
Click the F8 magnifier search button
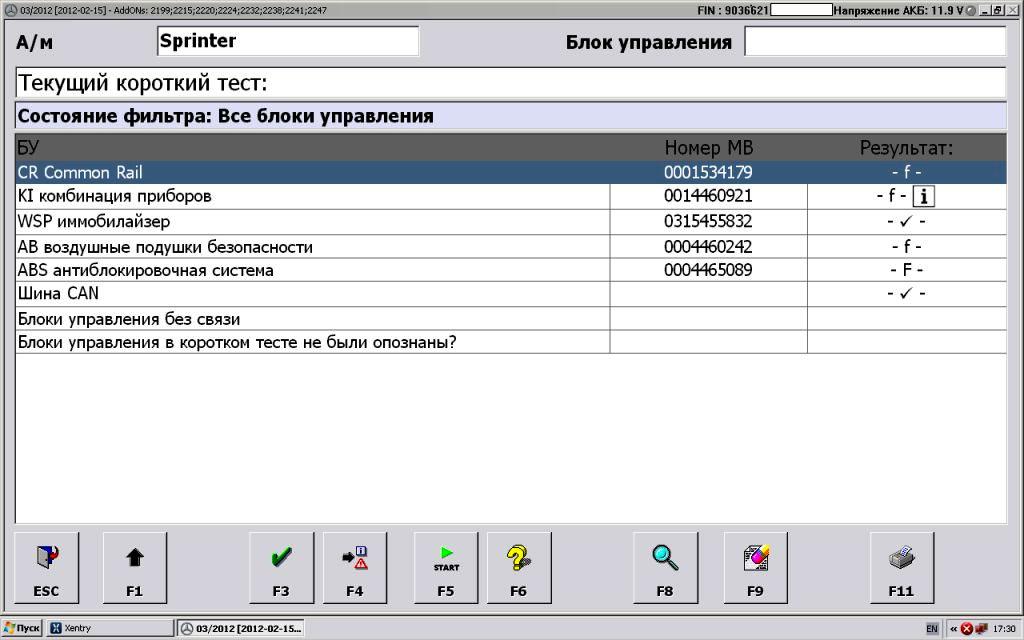[x=665, y=568]
